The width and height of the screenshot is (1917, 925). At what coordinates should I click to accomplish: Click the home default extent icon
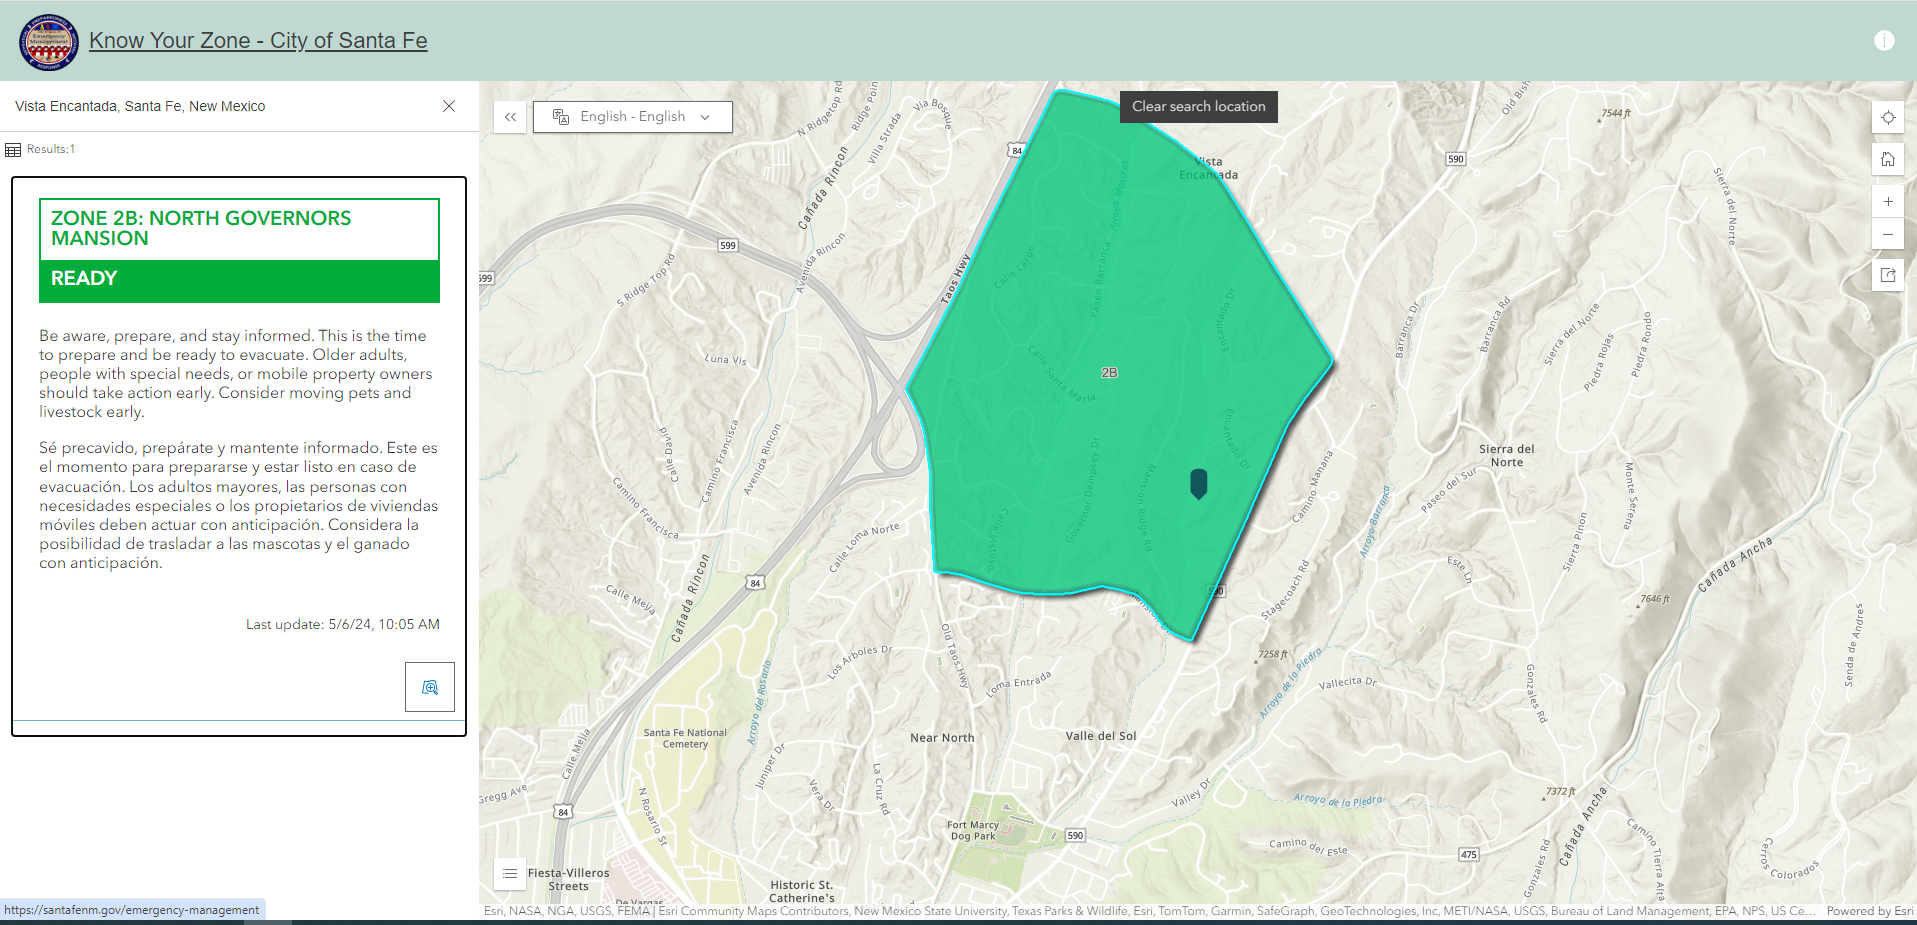pyautogui.click(x=1888, y=158)
